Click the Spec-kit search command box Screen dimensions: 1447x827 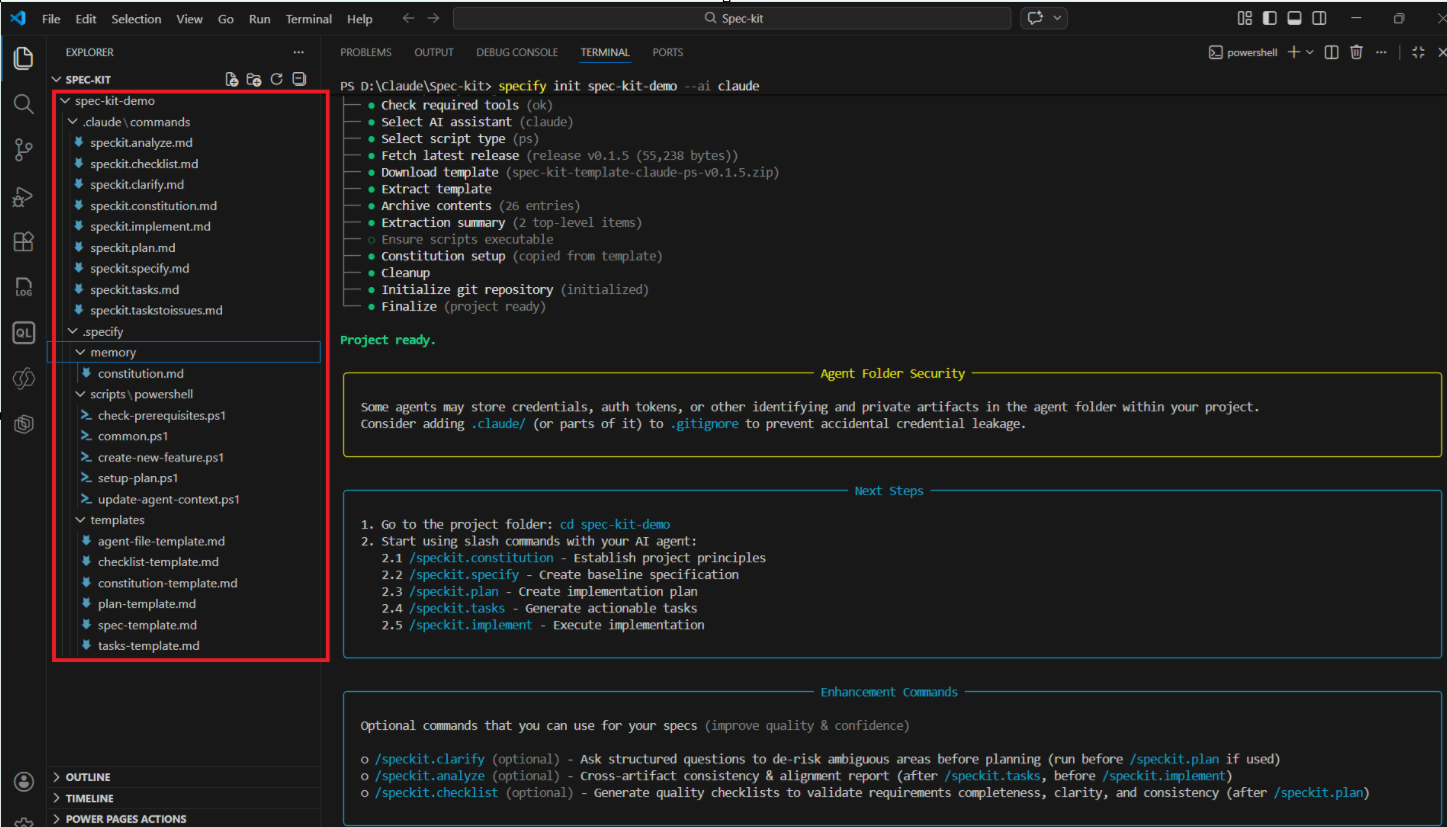(732, 18)
